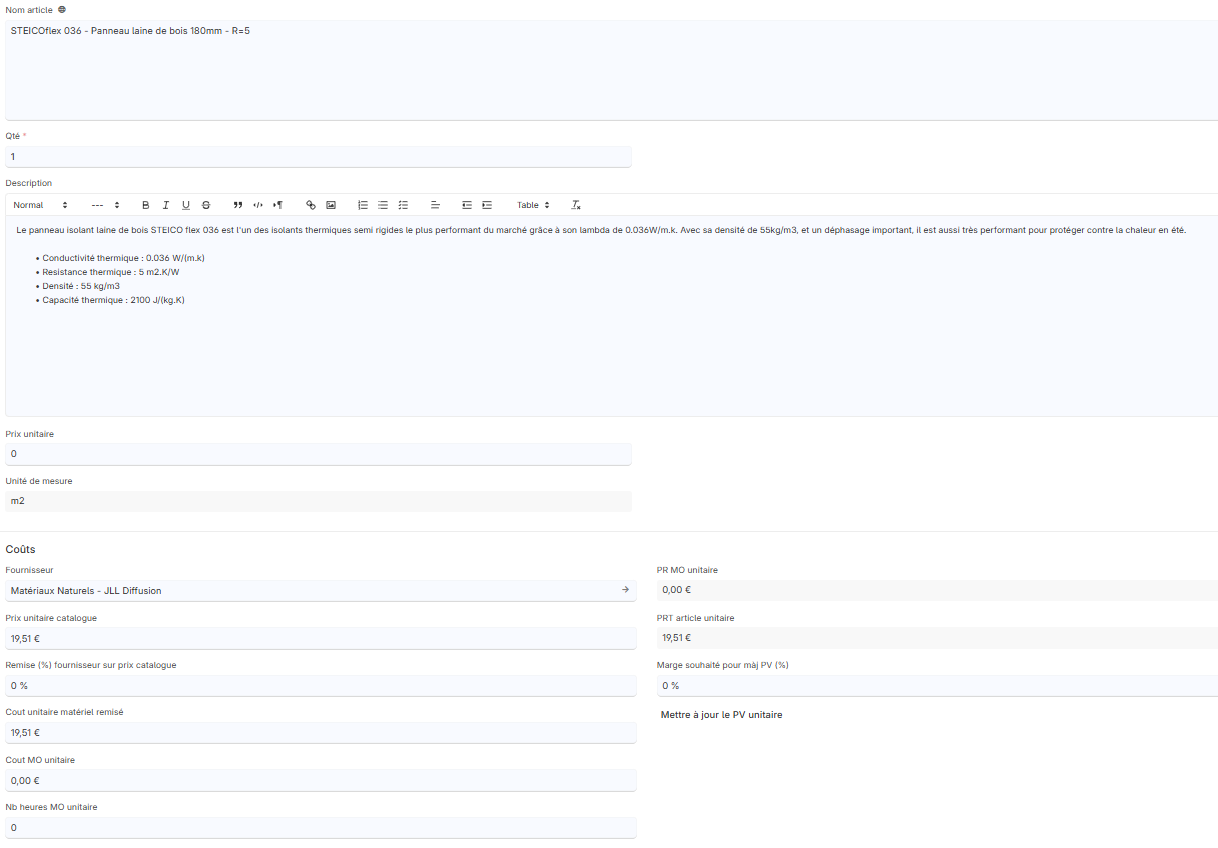Insert an image in the description
This screenshot has height=848, width=1218.
click(331, 205)
